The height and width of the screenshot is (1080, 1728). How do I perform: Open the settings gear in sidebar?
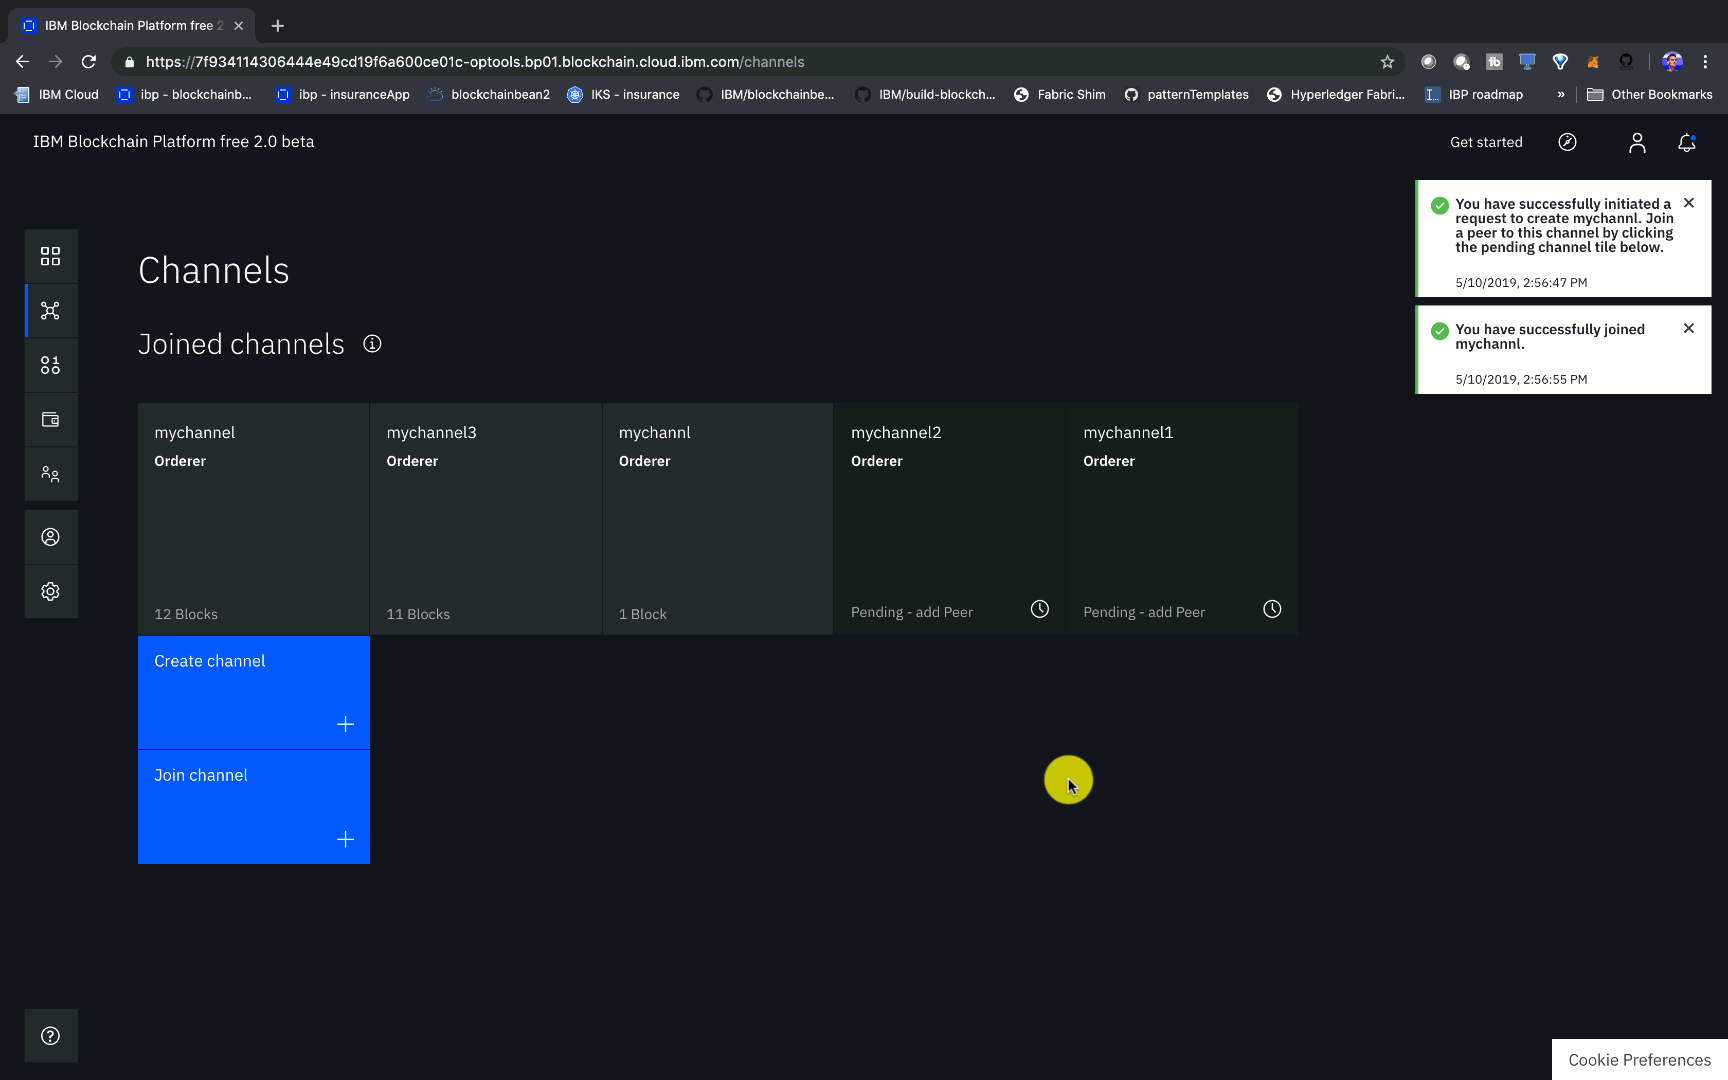tap(50, 591)
